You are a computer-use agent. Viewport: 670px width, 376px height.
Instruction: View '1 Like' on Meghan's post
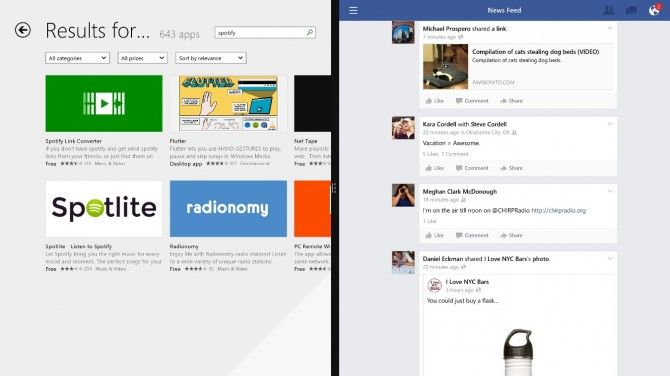click(429, 221)
